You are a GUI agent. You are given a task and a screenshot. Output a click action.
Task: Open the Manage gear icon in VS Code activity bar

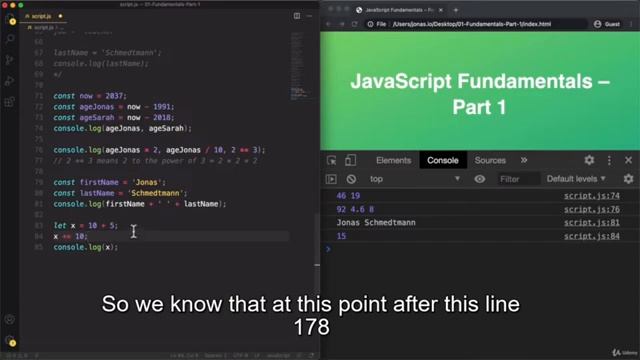[x=10, y=341]
